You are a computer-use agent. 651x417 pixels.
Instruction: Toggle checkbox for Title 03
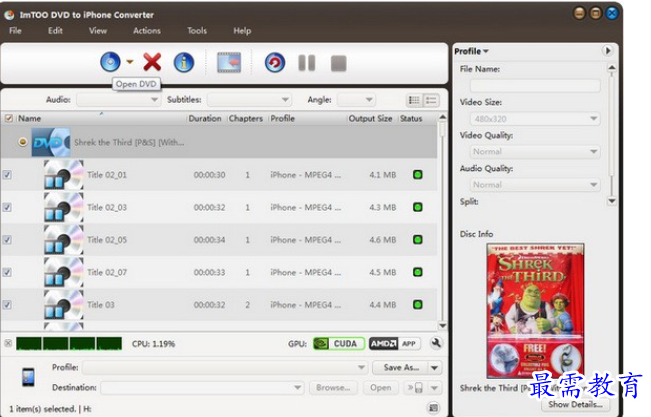7,305
